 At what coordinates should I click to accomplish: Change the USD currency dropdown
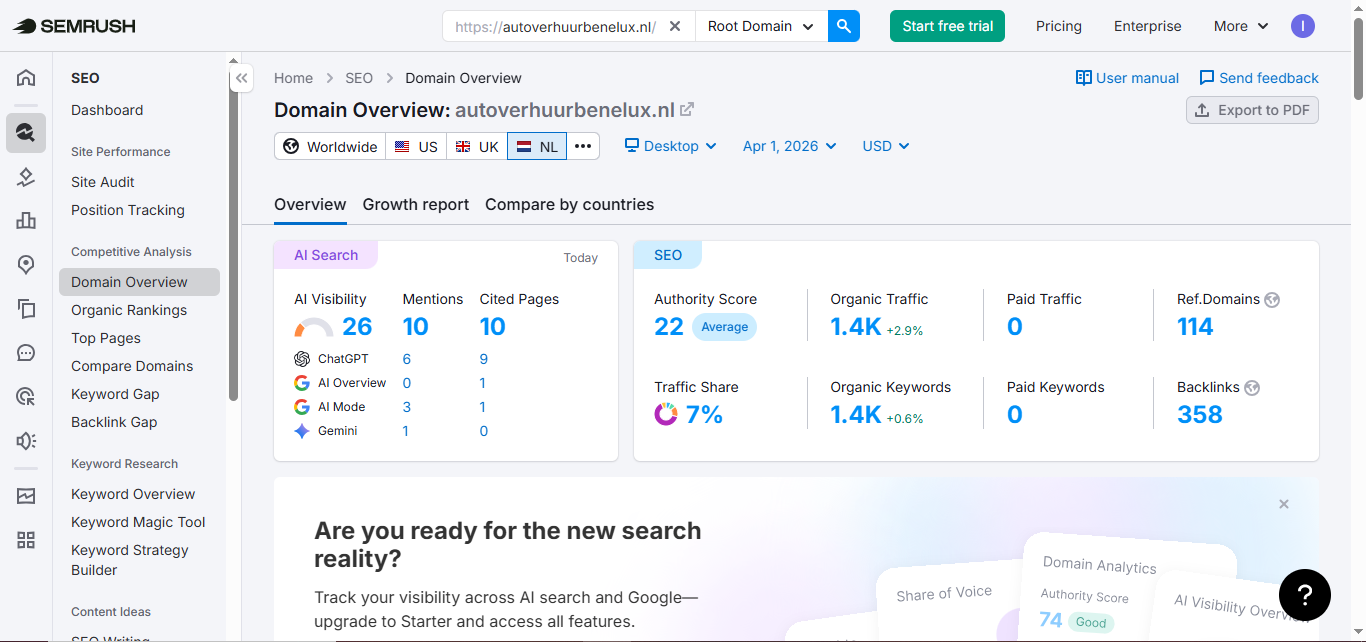(886, 146)
